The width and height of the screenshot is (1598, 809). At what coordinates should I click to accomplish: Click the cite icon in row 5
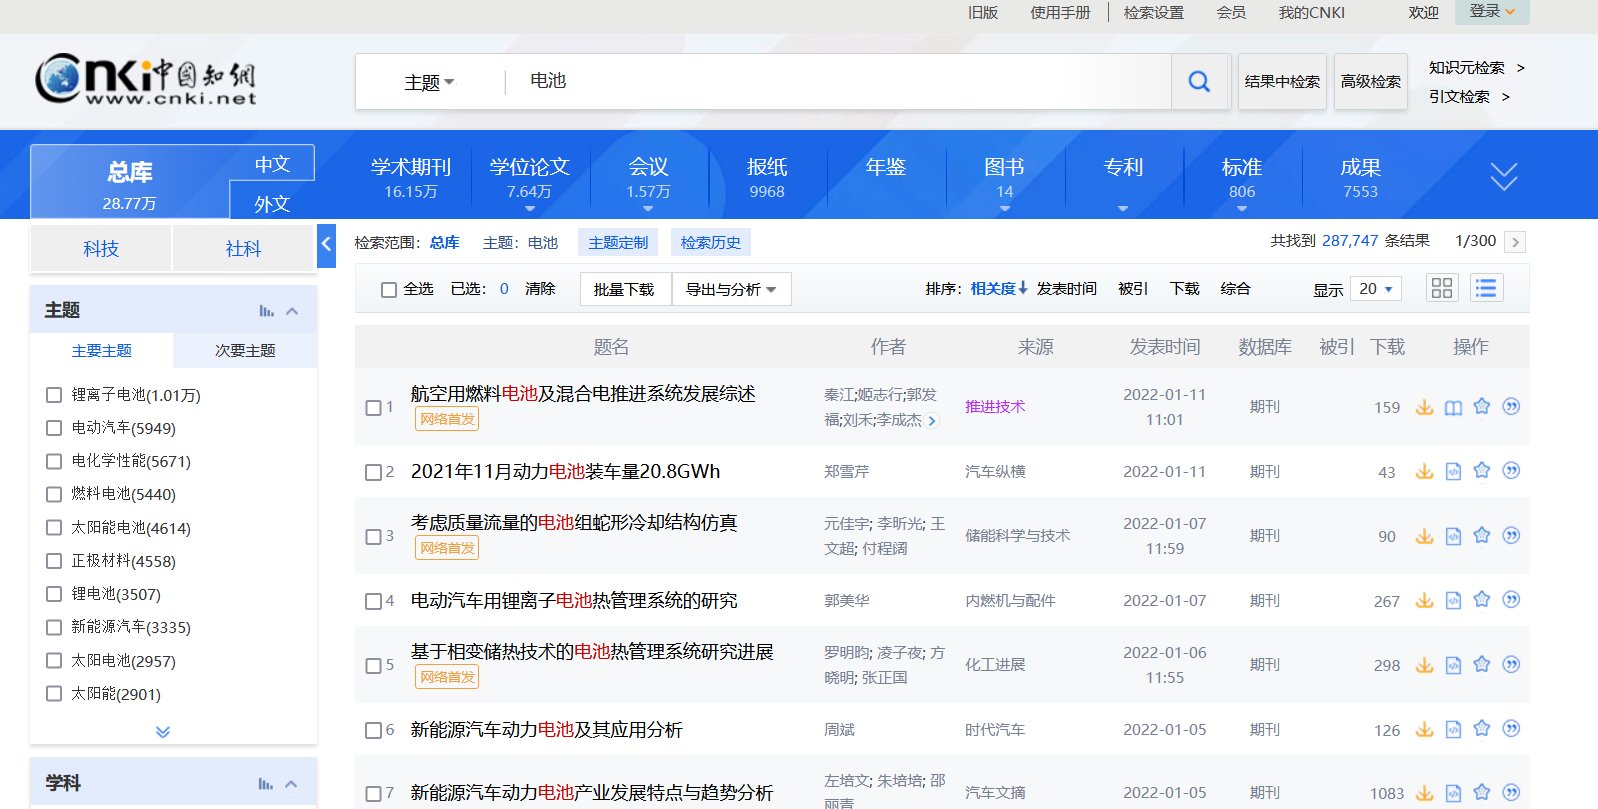(1511, 664)
